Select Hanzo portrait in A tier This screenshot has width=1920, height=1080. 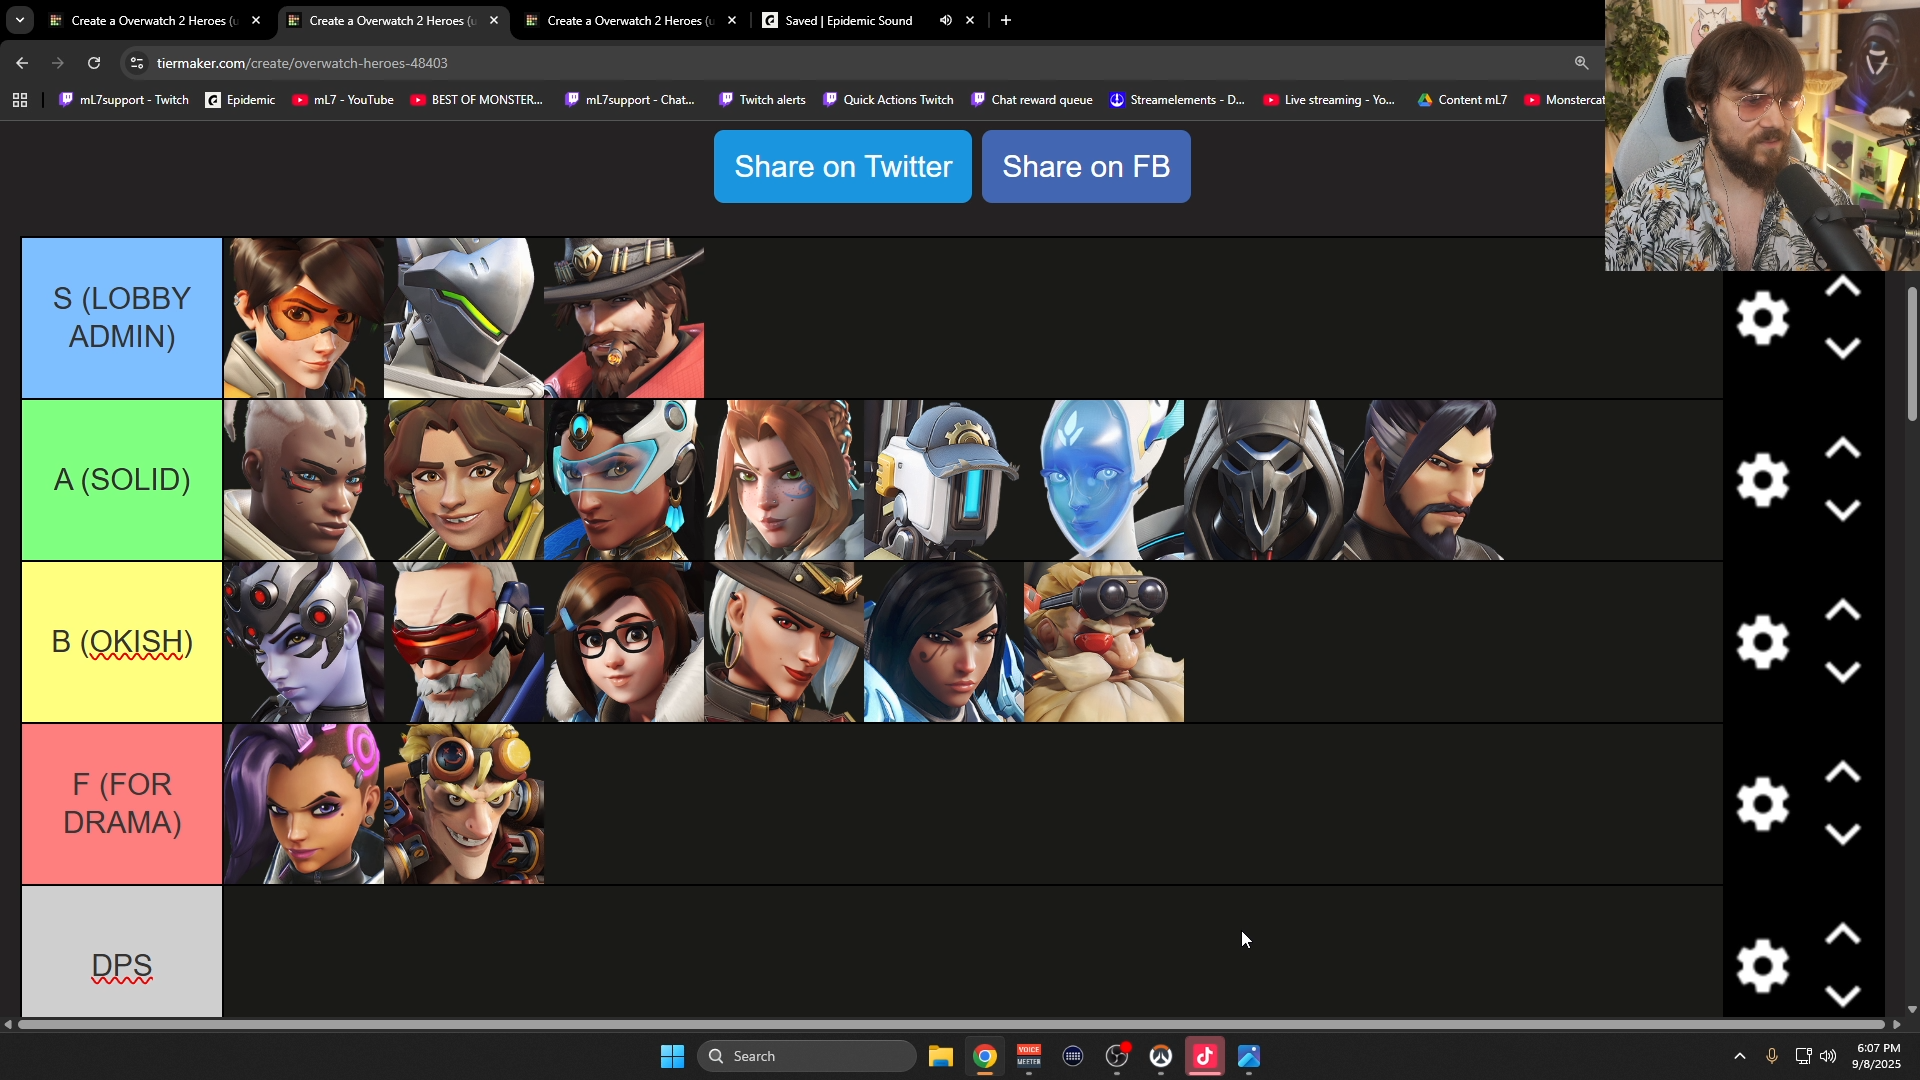coord(1424,480)
